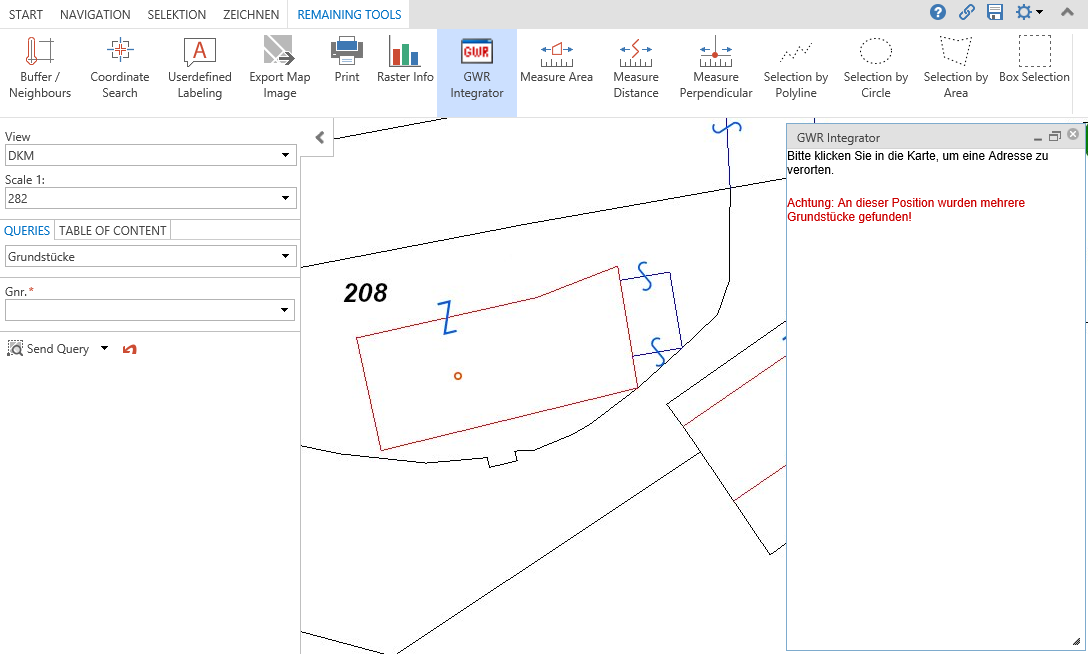Switch to the TABLE OF CONTENT tab
Screen dimensions: 1088x654
point(112,230)
